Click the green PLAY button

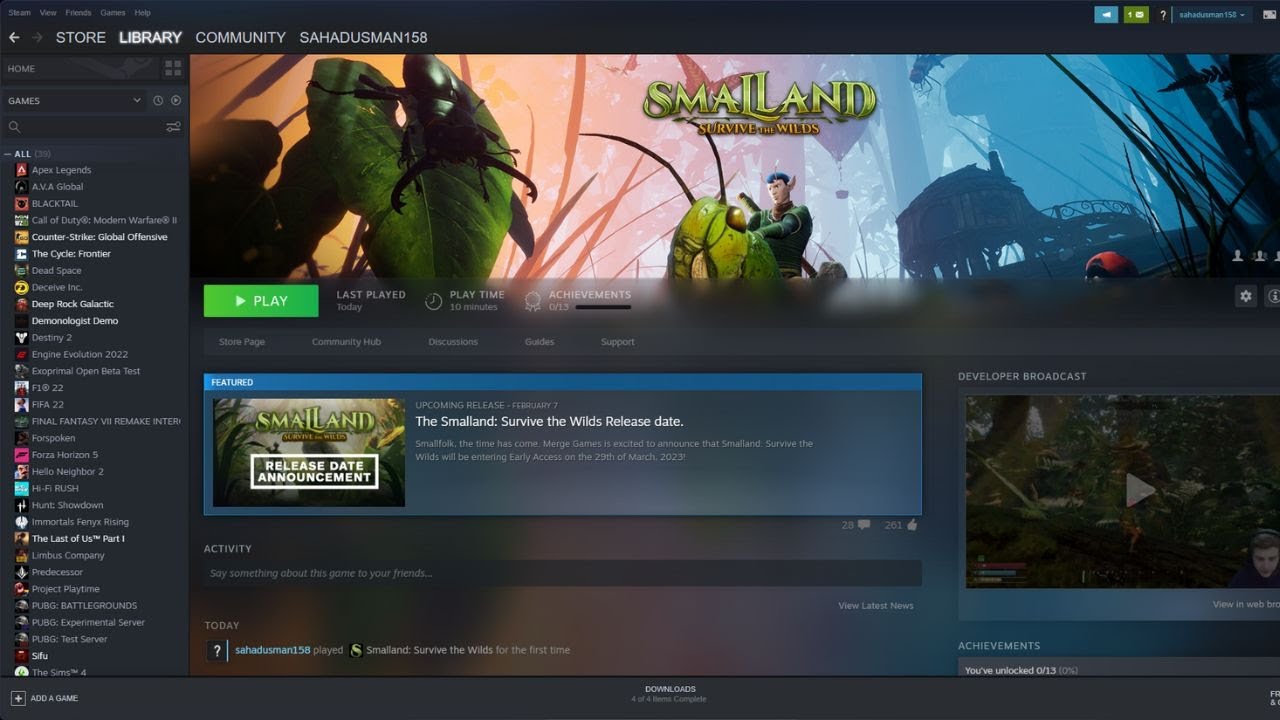tap(261, 301)
